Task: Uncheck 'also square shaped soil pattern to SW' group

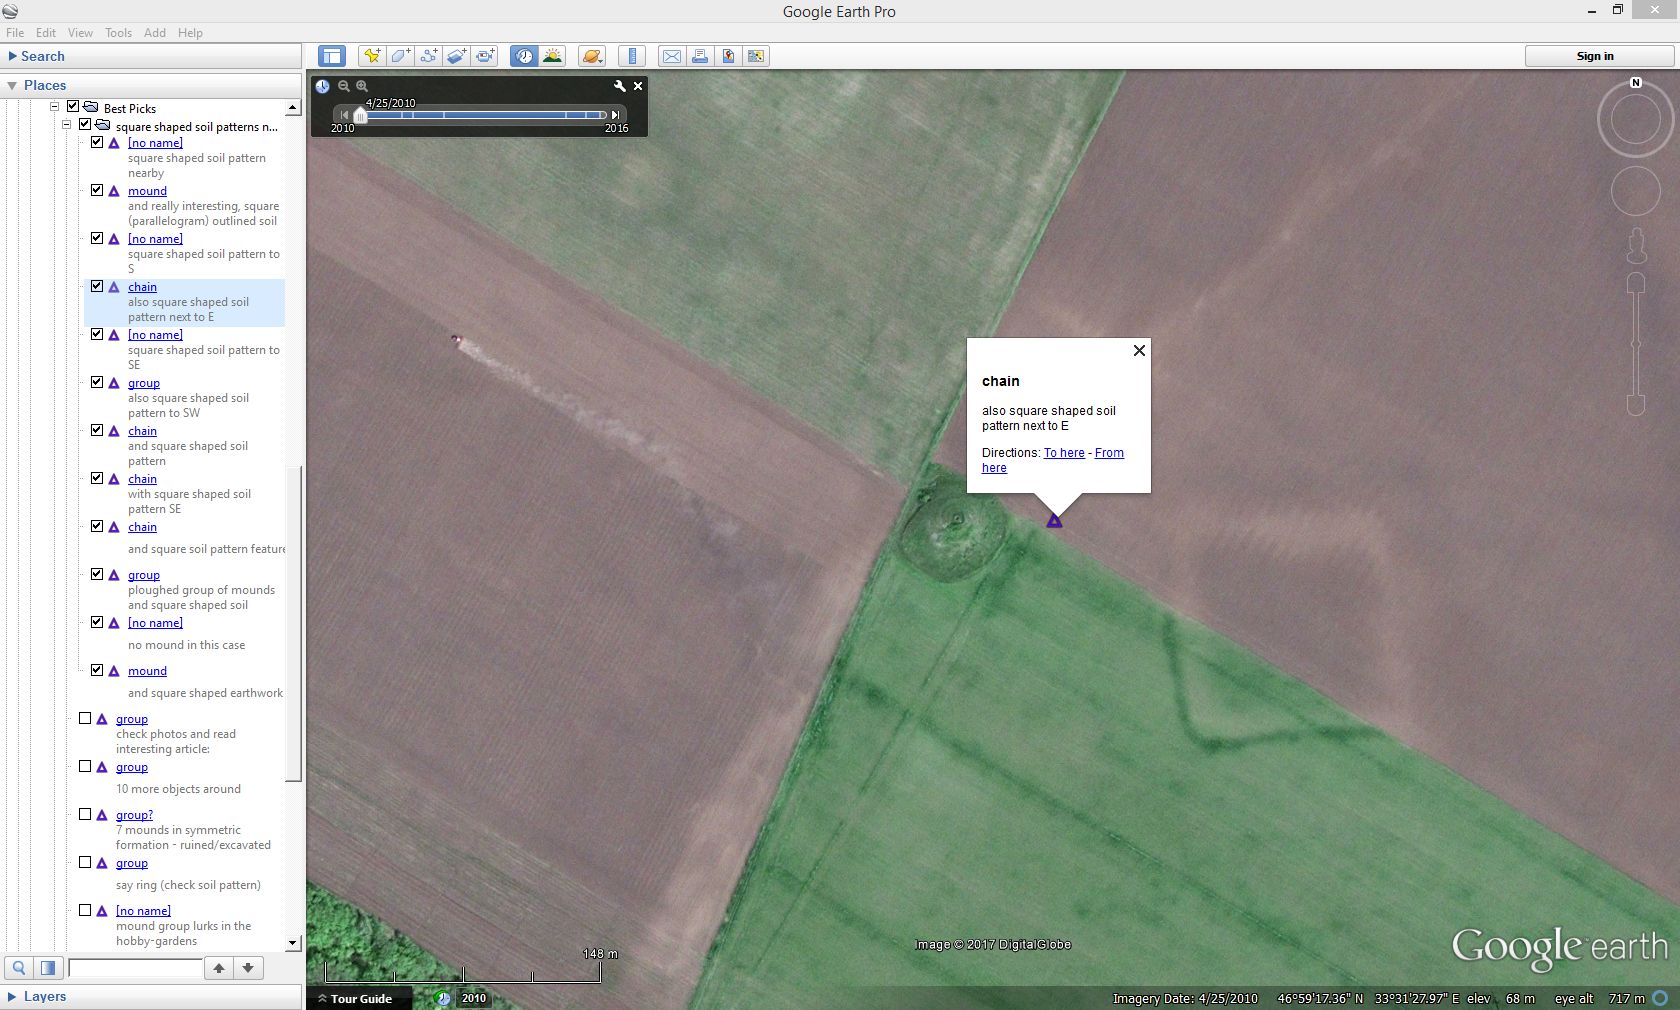Action: click(97, 382)
